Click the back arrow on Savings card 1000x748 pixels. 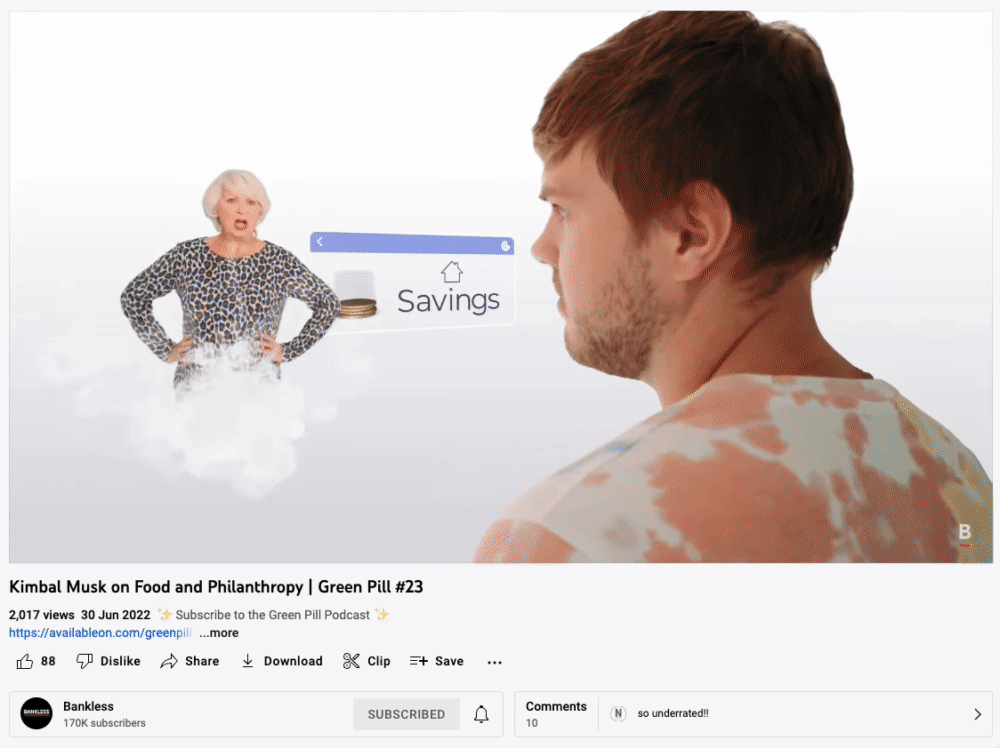[320, 241]
